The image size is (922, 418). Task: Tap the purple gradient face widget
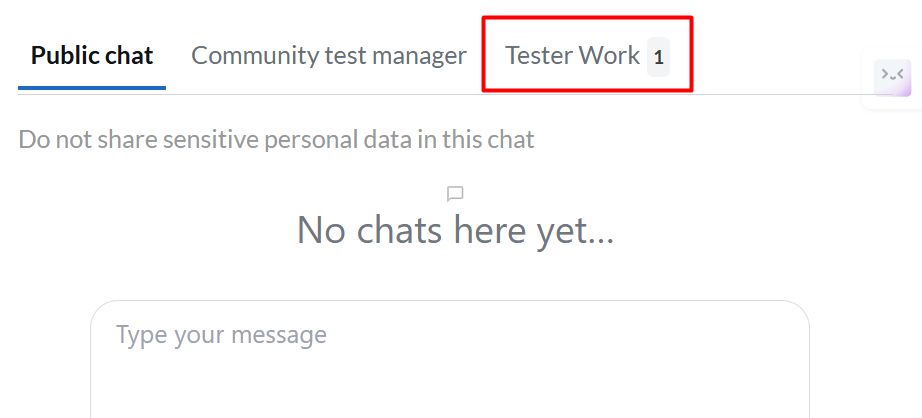(892, 78)
